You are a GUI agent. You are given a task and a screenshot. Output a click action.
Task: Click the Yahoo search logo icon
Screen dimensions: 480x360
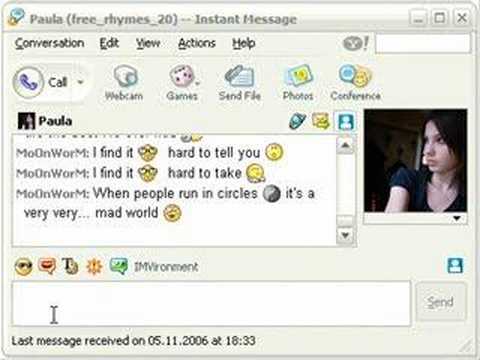point(356,43)
